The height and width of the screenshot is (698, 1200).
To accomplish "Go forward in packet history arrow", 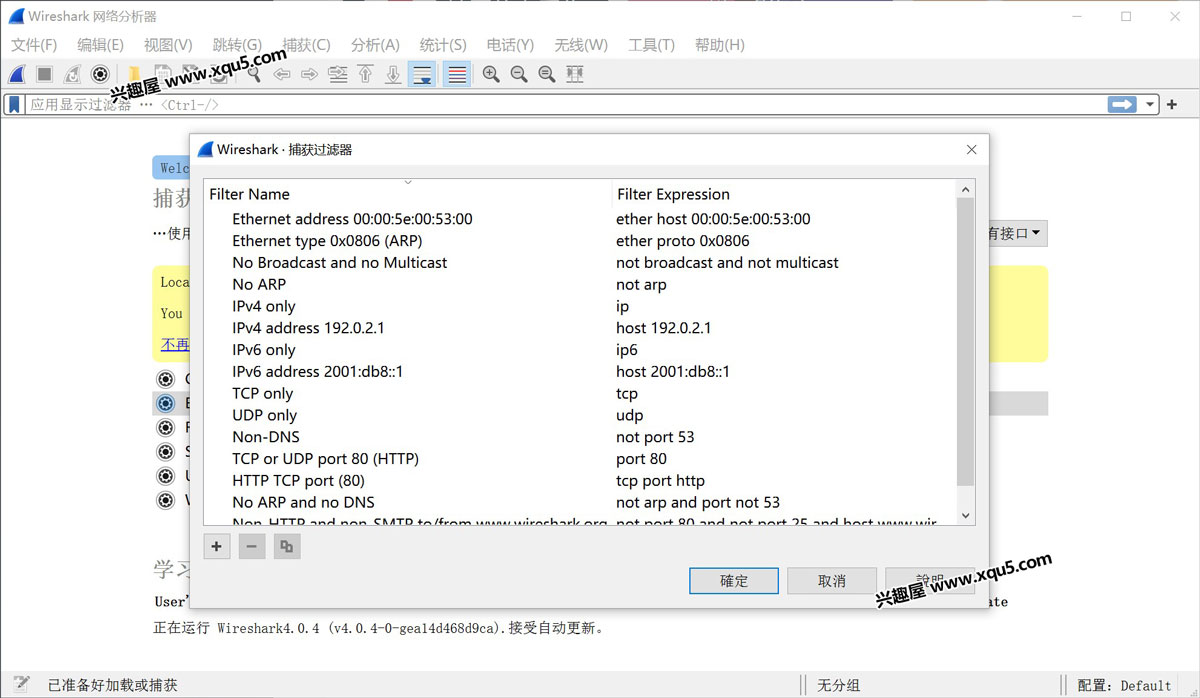I will 310,74.
